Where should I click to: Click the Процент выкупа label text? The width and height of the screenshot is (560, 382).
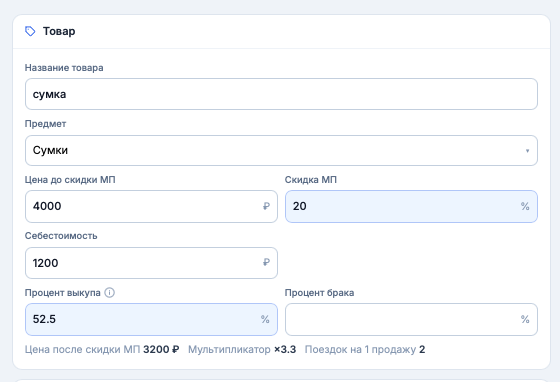[62, 293]
